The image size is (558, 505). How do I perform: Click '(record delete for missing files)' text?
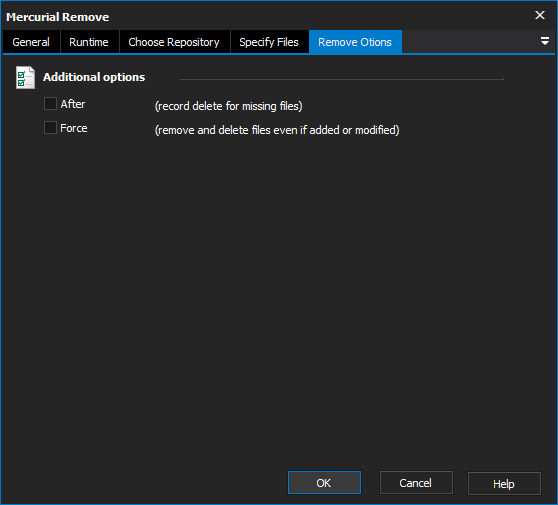pos(228,106)
